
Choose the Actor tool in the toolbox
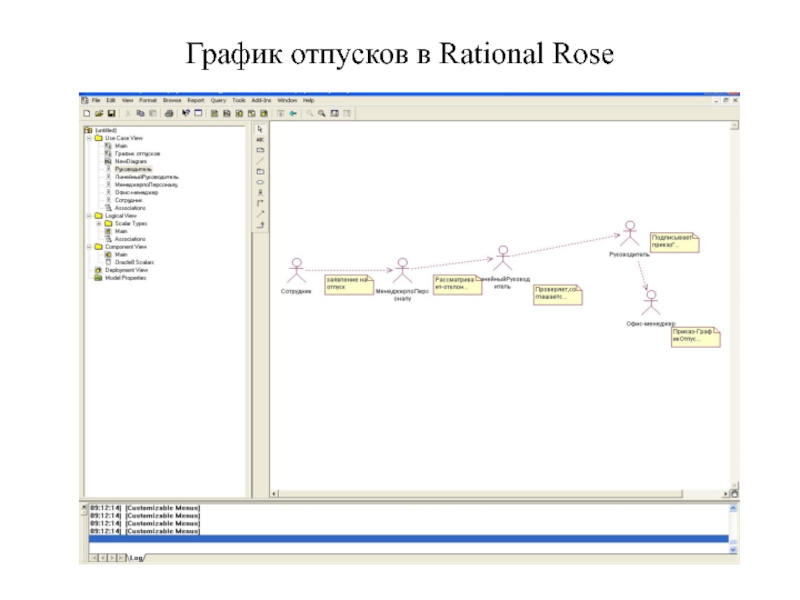coord(261,192)
